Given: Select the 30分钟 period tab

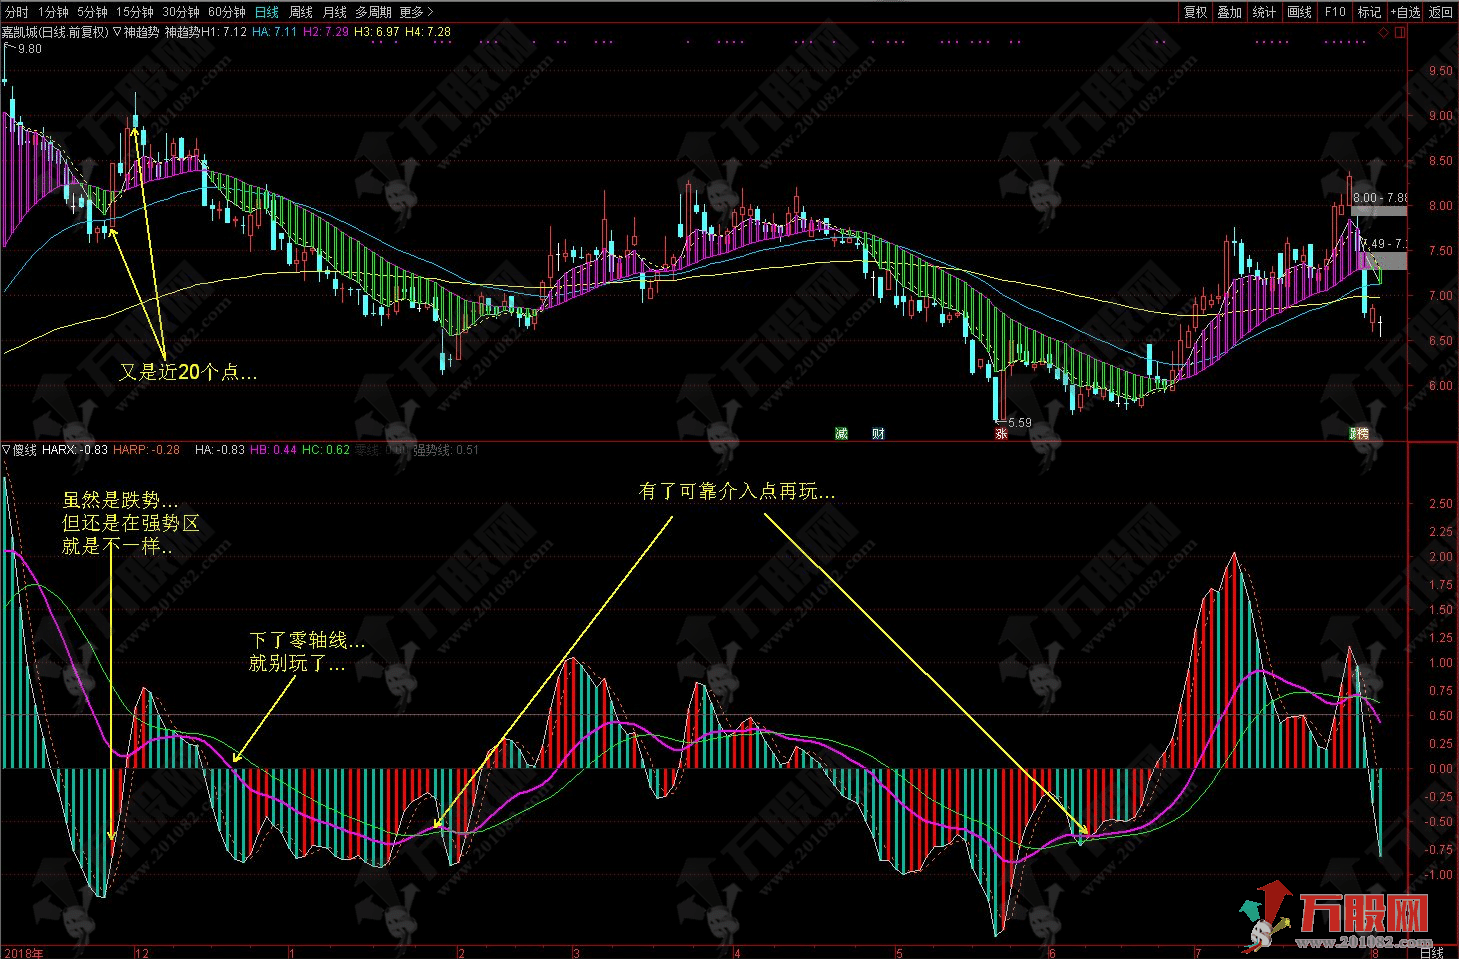Looking at the screenshot, I should [181, 12].
